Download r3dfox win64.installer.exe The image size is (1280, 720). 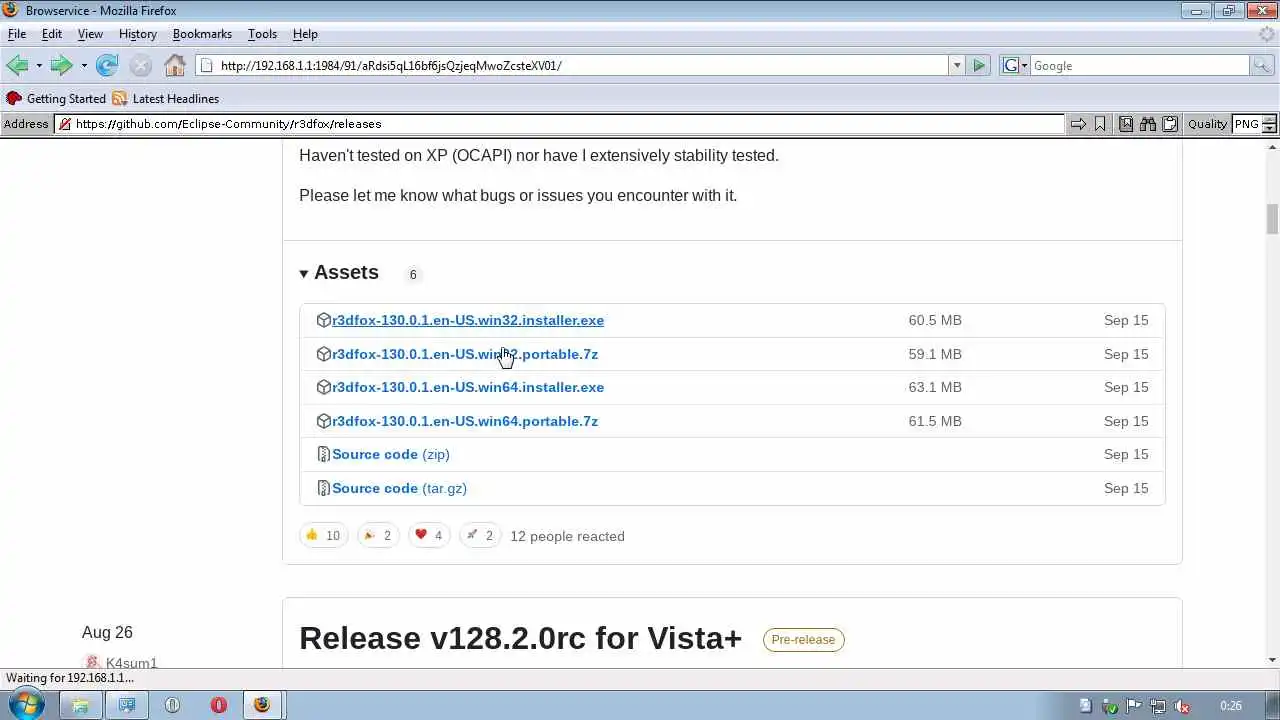click(x=468, y=387)
